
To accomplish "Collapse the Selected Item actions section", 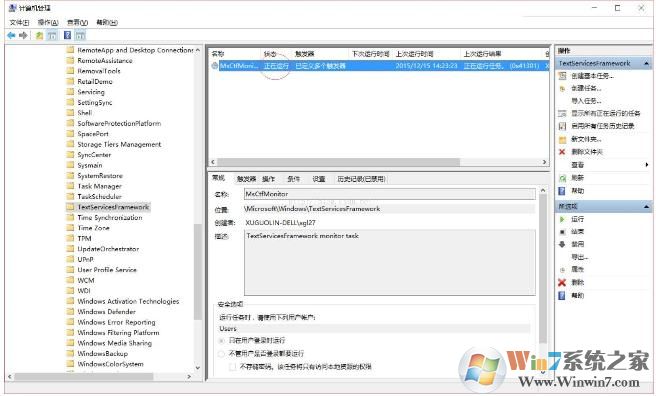I will coord(646,207).
